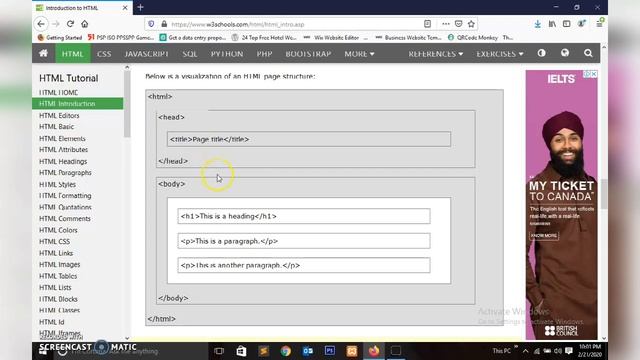Open the Library icon in Firefox toolbar

pyautogui.click(x=552, y=24)
